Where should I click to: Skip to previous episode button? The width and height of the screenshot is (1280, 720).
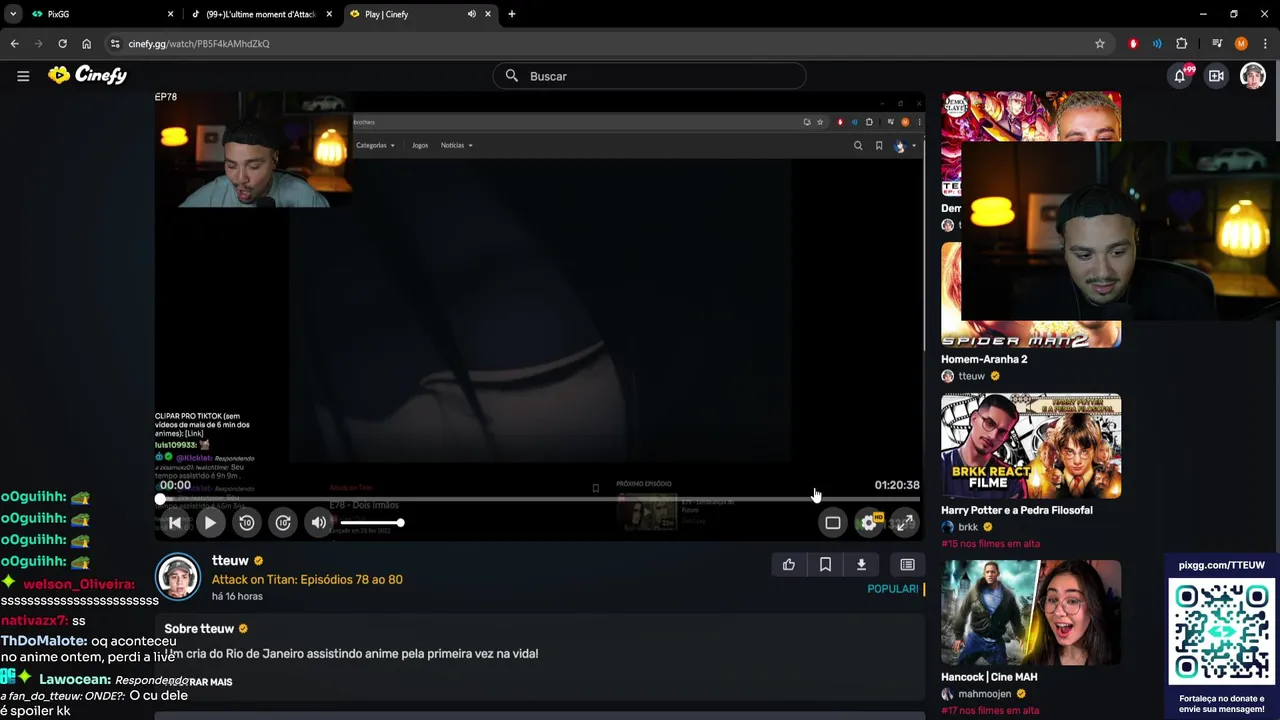175,522
